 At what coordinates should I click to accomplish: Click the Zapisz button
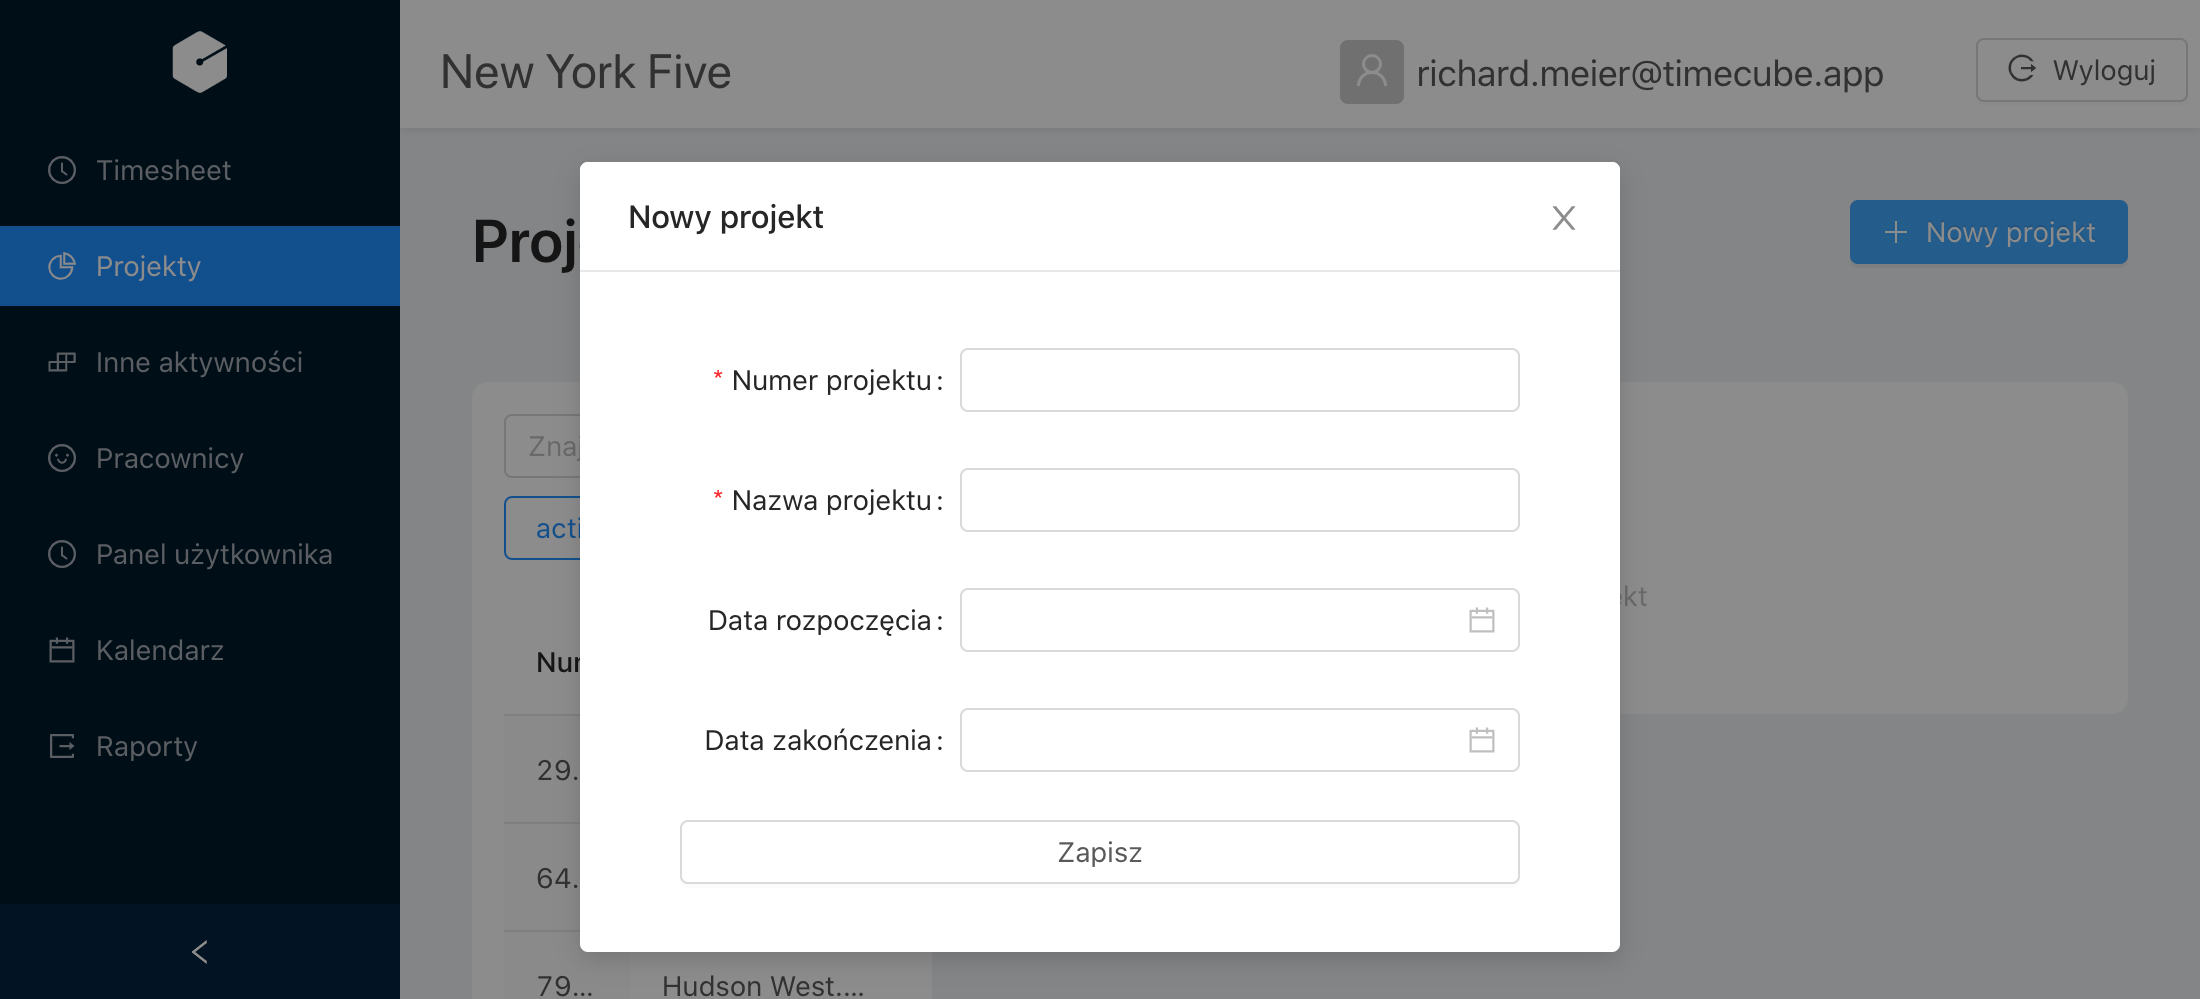[1099, 852]
